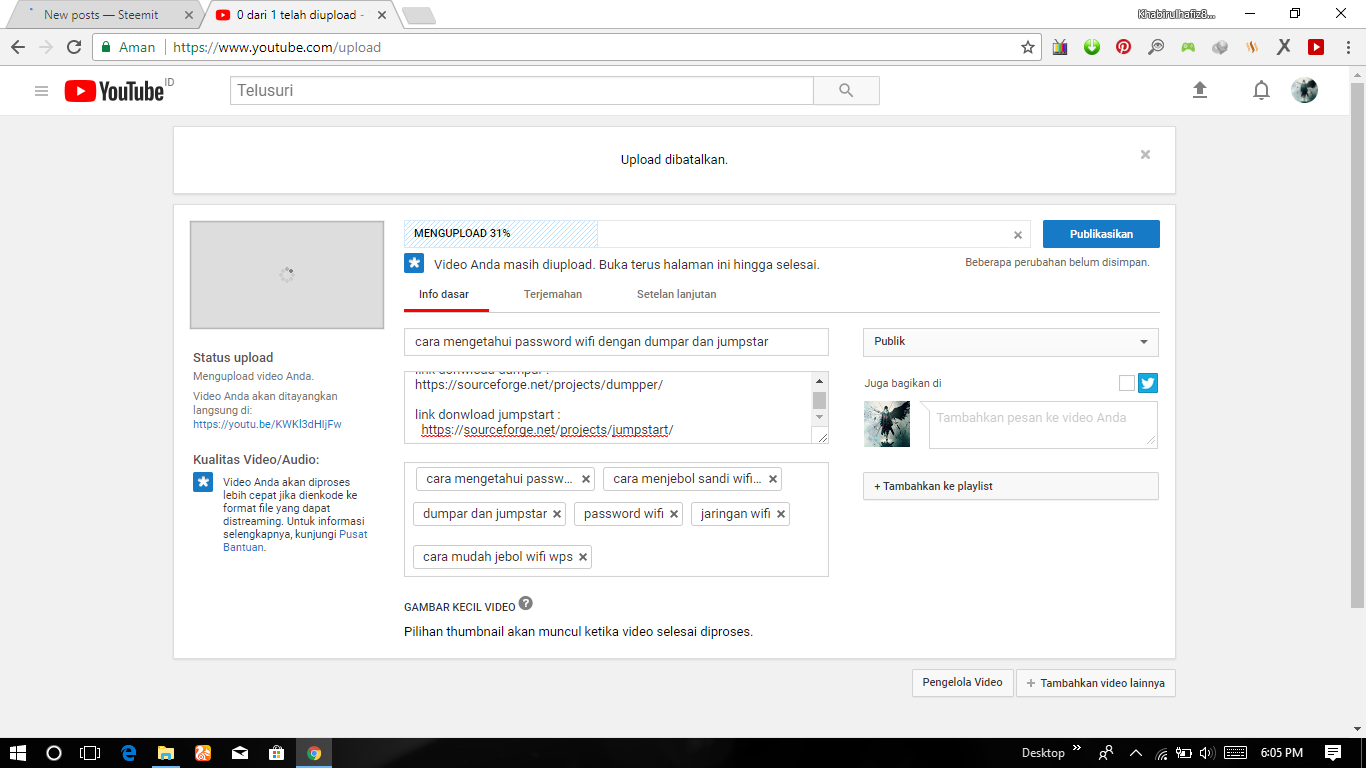Click the video title input field
The image size is (1366, 768).
616,342
